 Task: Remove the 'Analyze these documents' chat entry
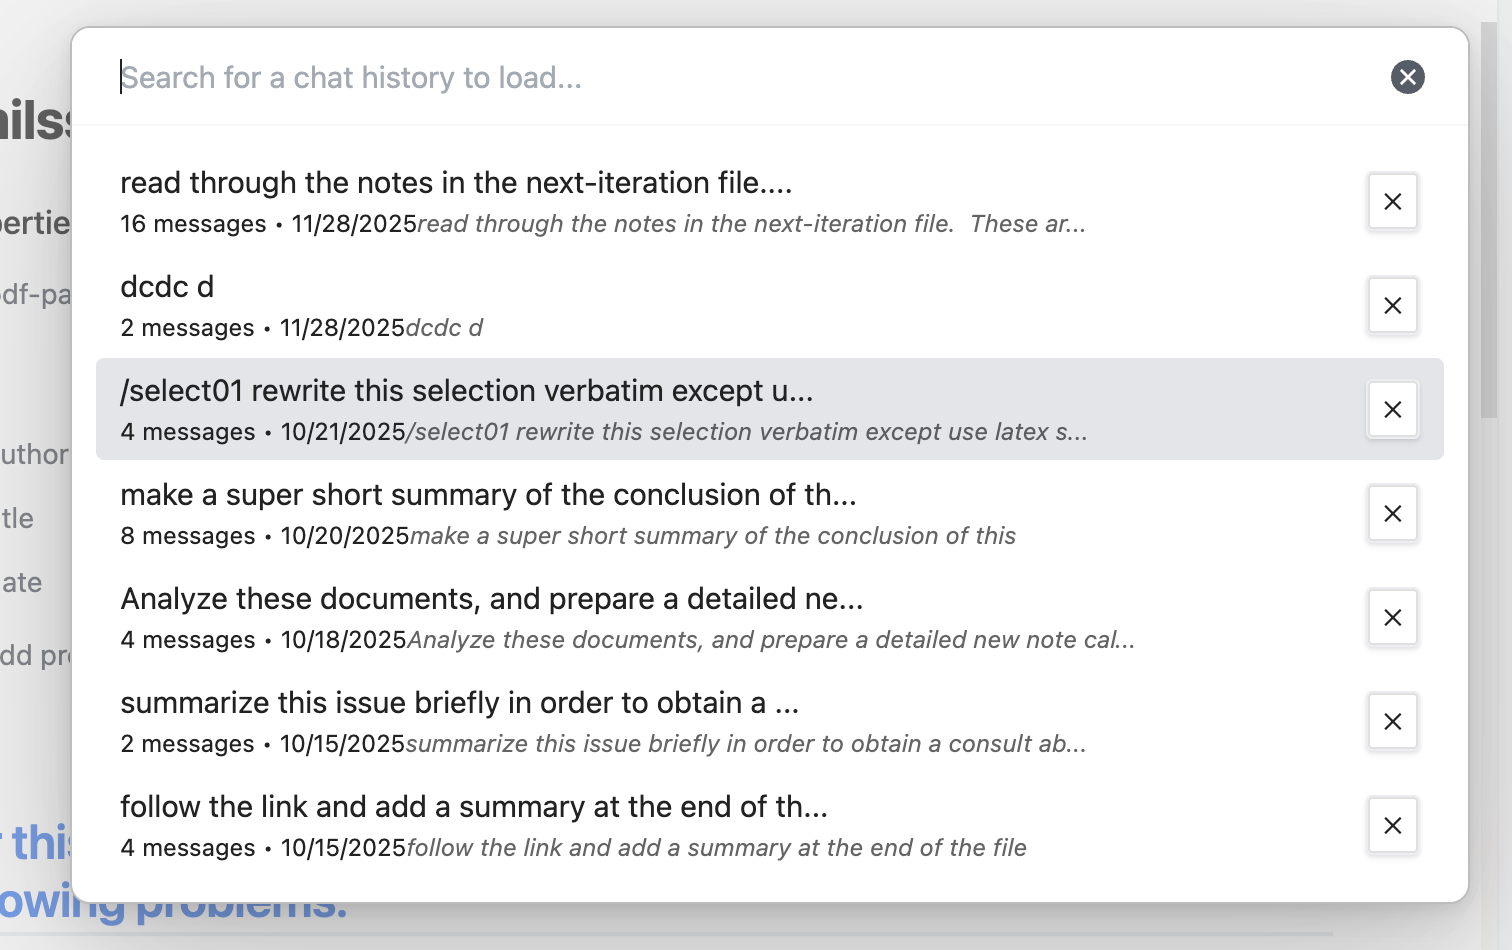[1392, 617]
